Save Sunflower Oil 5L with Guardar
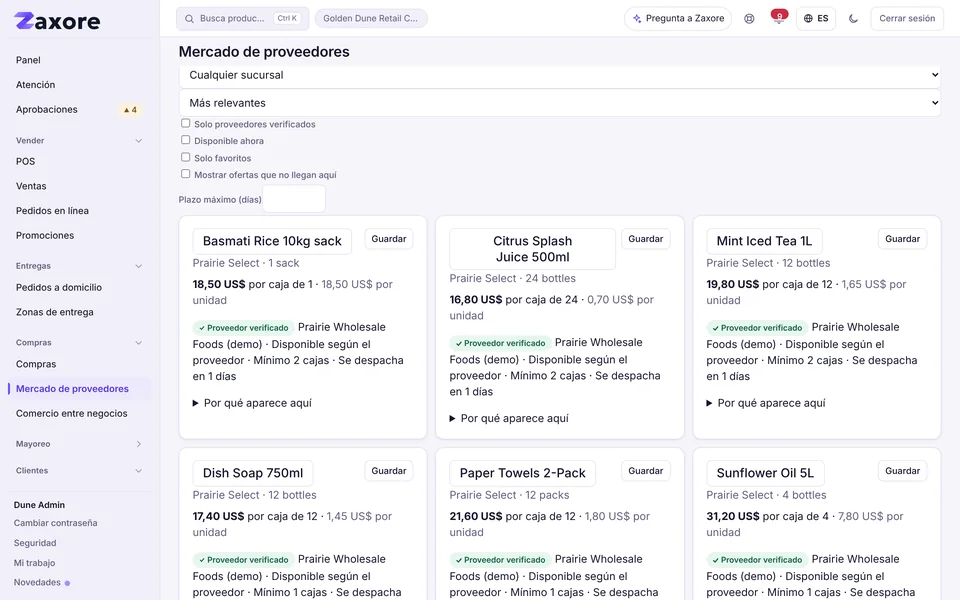 [902, 471]
